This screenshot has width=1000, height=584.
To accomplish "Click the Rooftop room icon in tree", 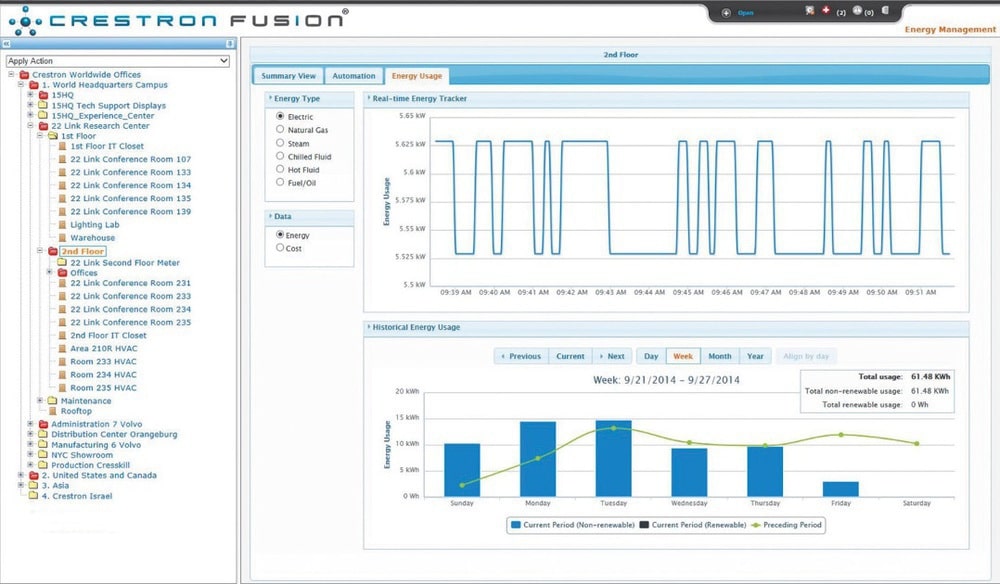I will pyautogui.click(x=52, y=411).
